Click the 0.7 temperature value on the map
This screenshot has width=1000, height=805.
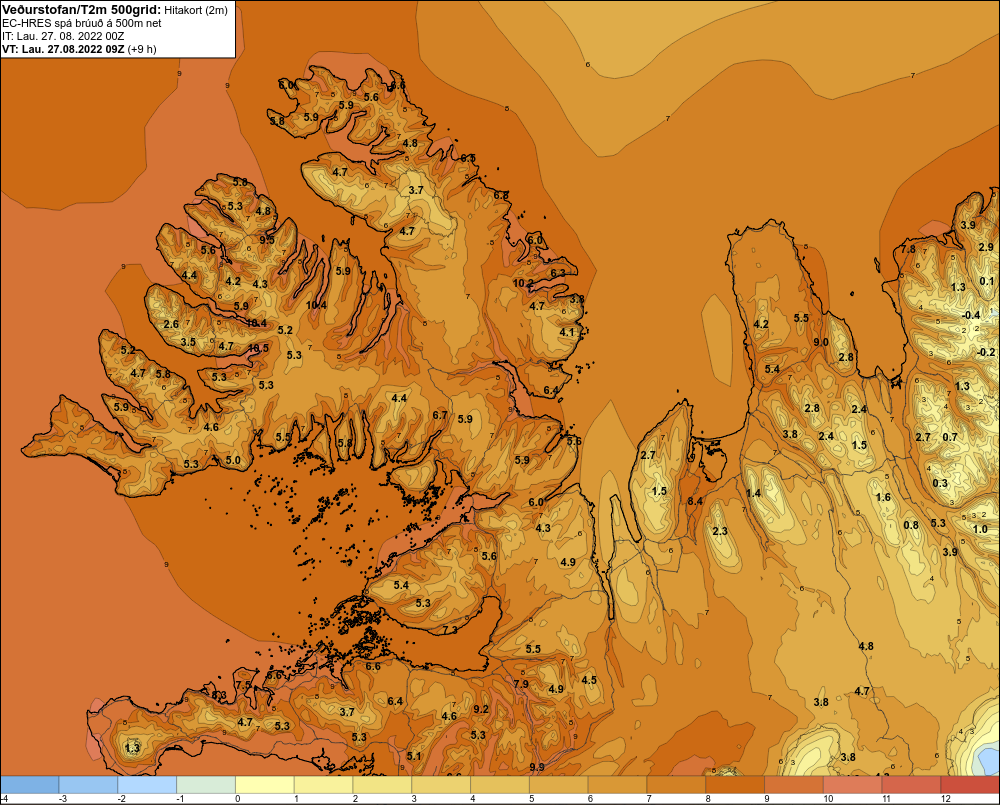950,437
